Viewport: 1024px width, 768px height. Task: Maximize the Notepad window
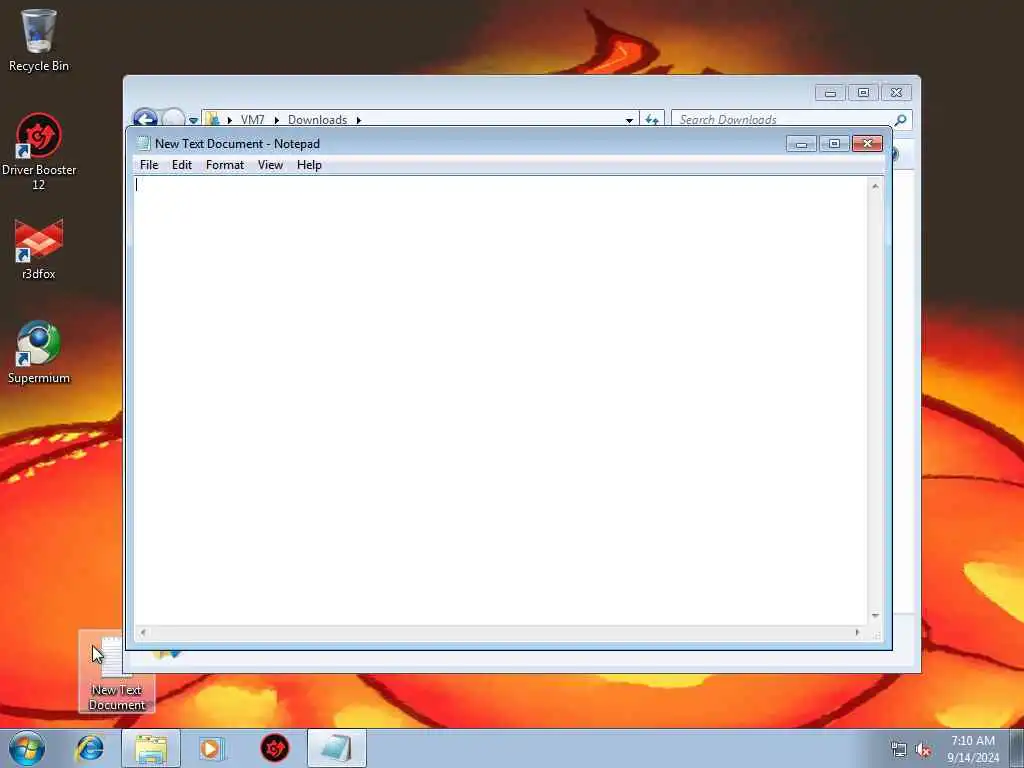pyautogui.click(x=834, y=144)
